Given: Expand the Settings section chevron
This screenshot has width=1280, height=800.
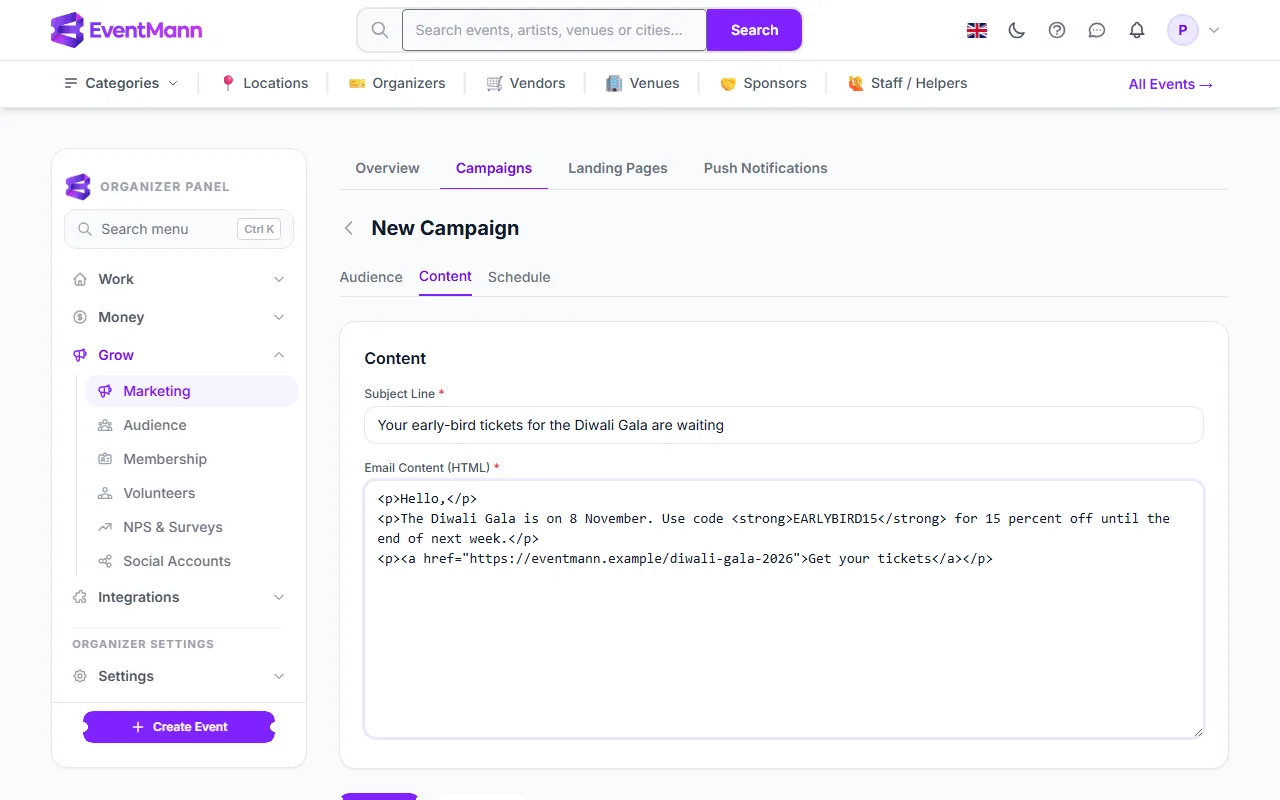Looking at the screenshot, I should point(279,676).
